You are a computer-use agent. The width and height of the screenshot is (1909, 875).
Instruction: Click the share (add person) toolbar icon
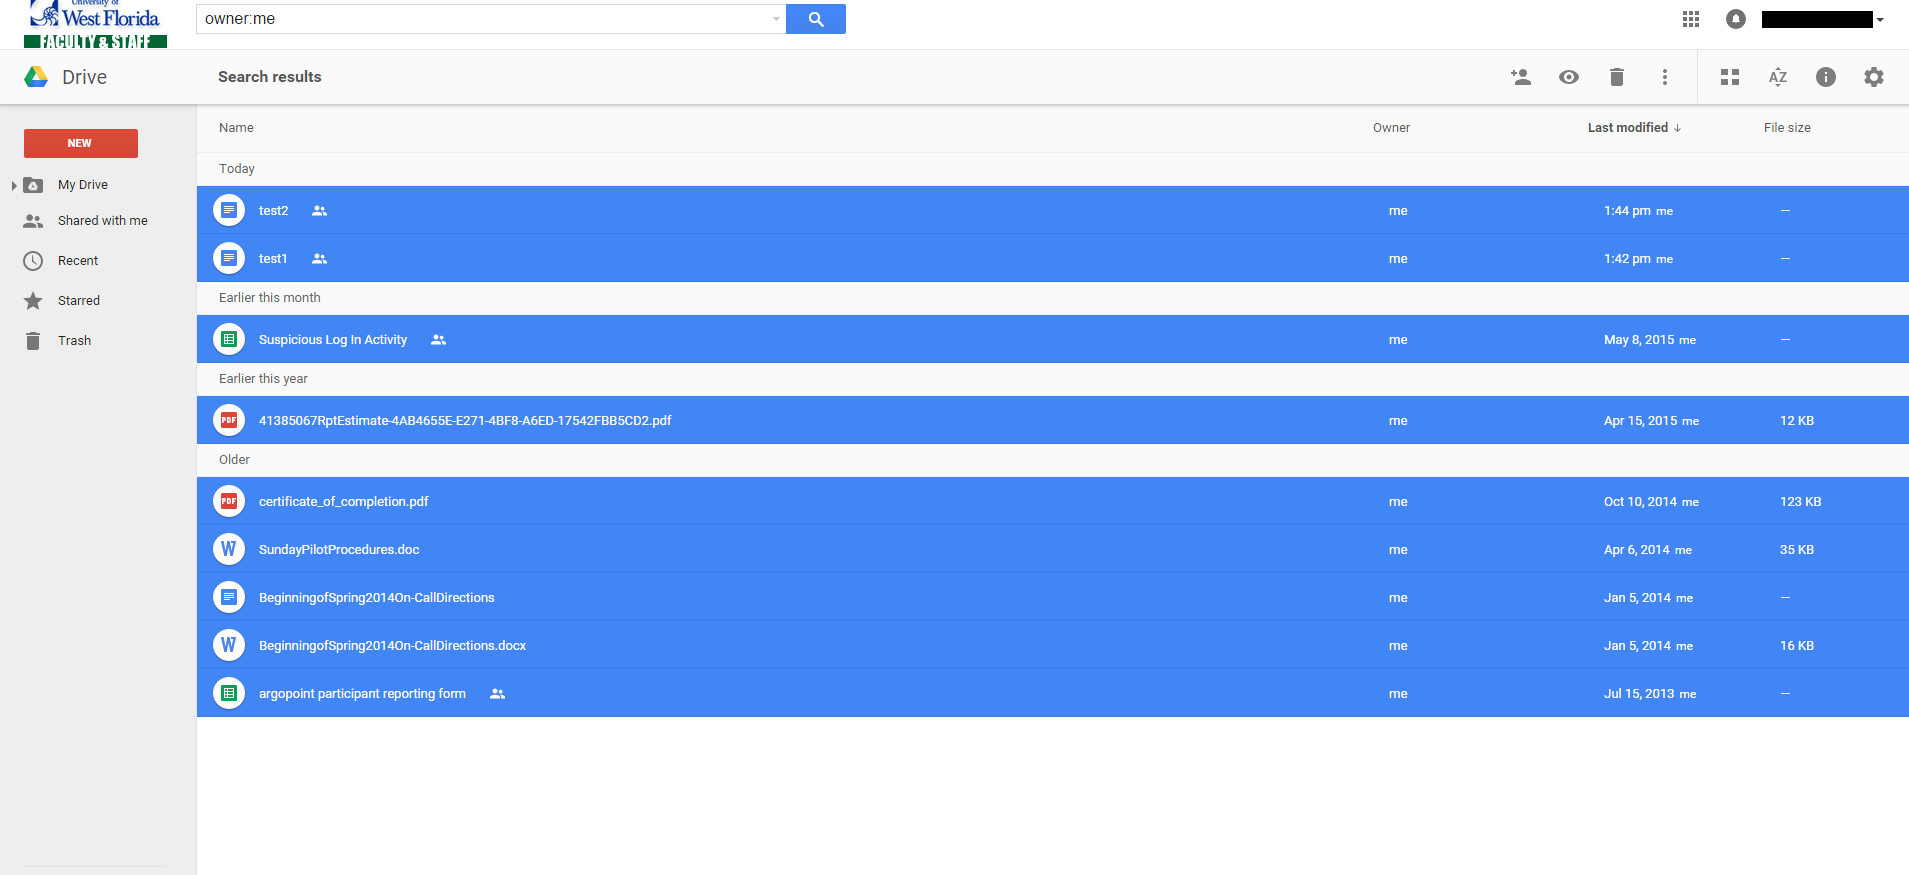tap(1520, 77)
